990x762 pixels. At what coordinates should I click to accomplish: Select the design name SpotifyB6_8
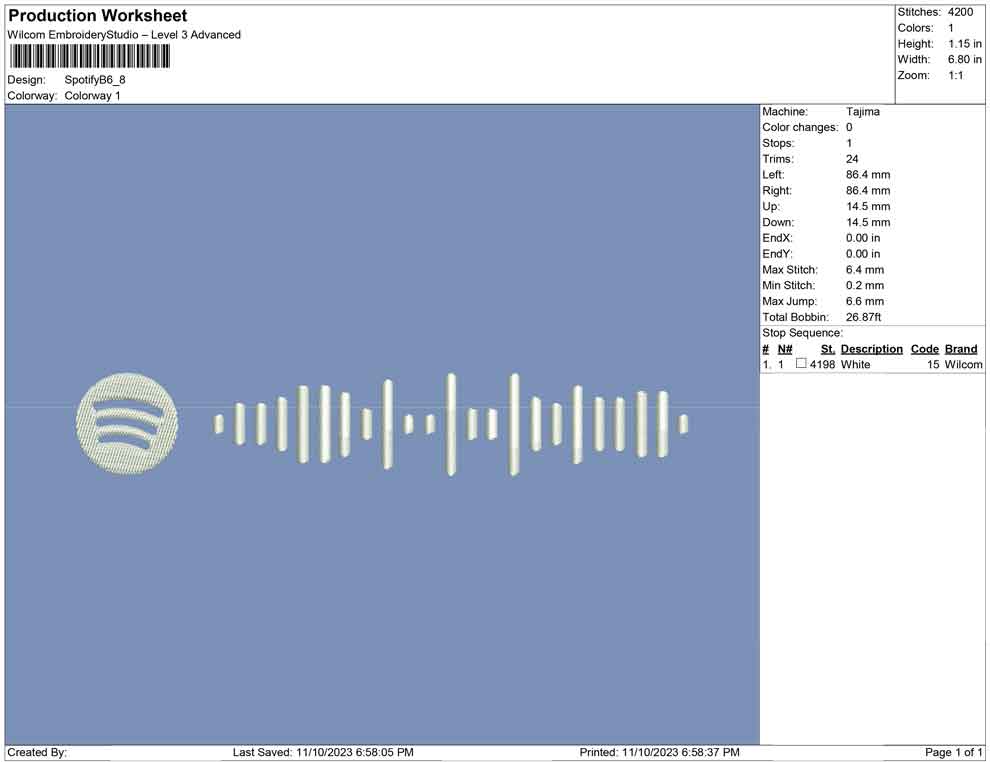[95, 80]
